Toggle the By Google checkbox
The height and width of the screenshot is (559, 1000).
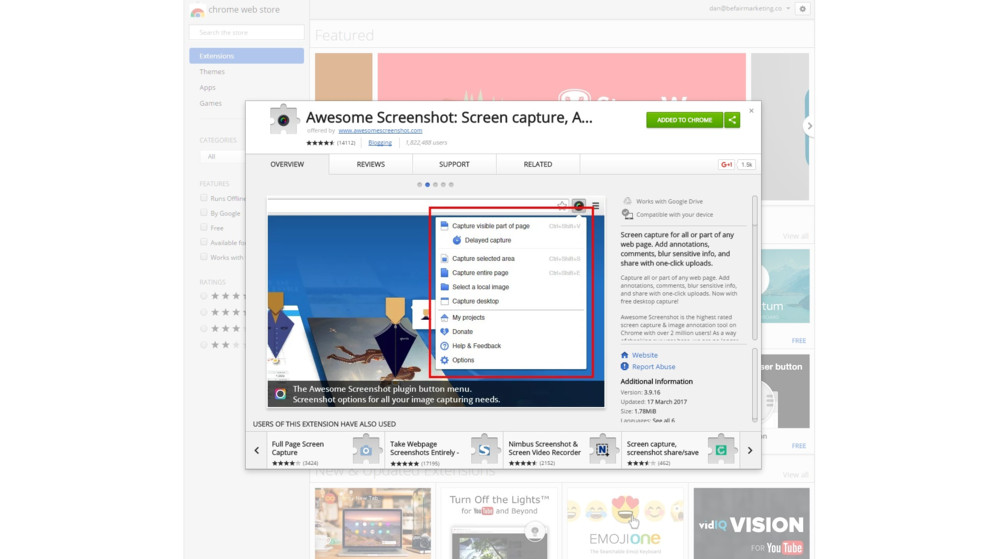pyautogui.click(x=204, y=213)
